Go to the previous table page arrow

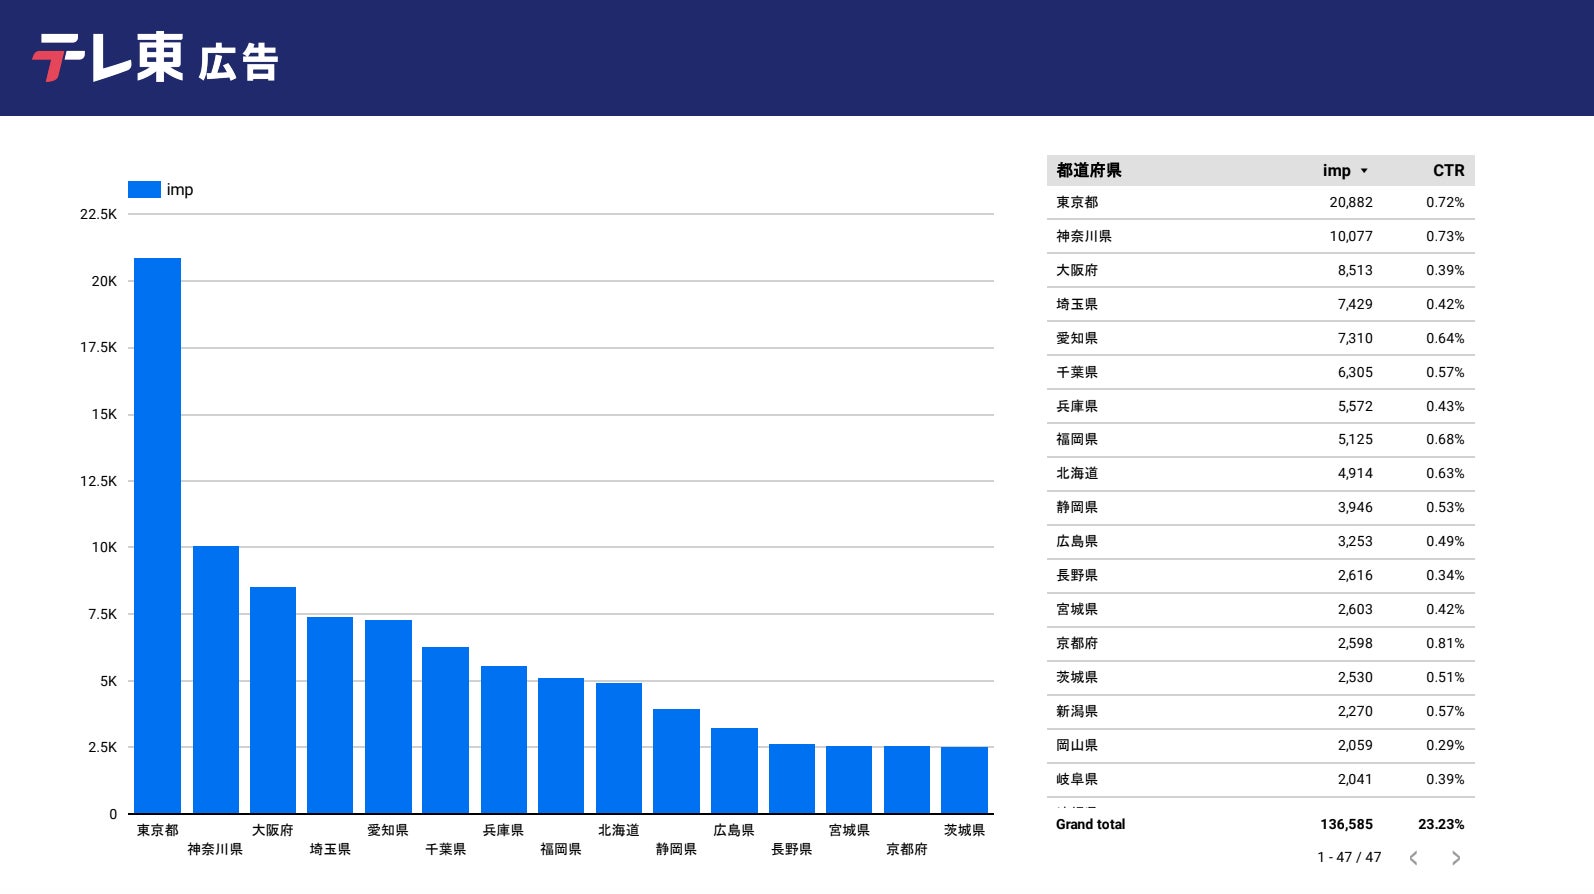[x=1414, y=858]
